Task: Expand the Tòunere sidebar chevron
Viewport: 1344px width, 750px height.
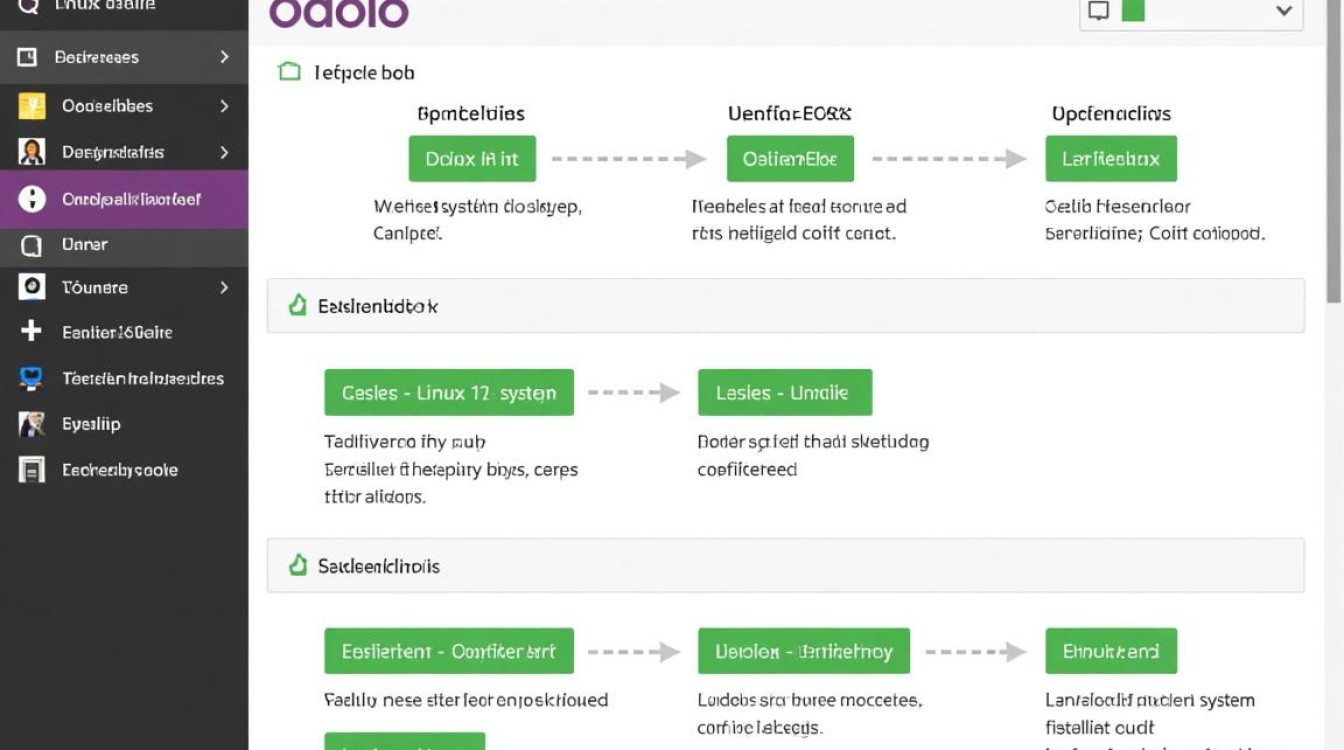Action: click(x=224, y=287)
